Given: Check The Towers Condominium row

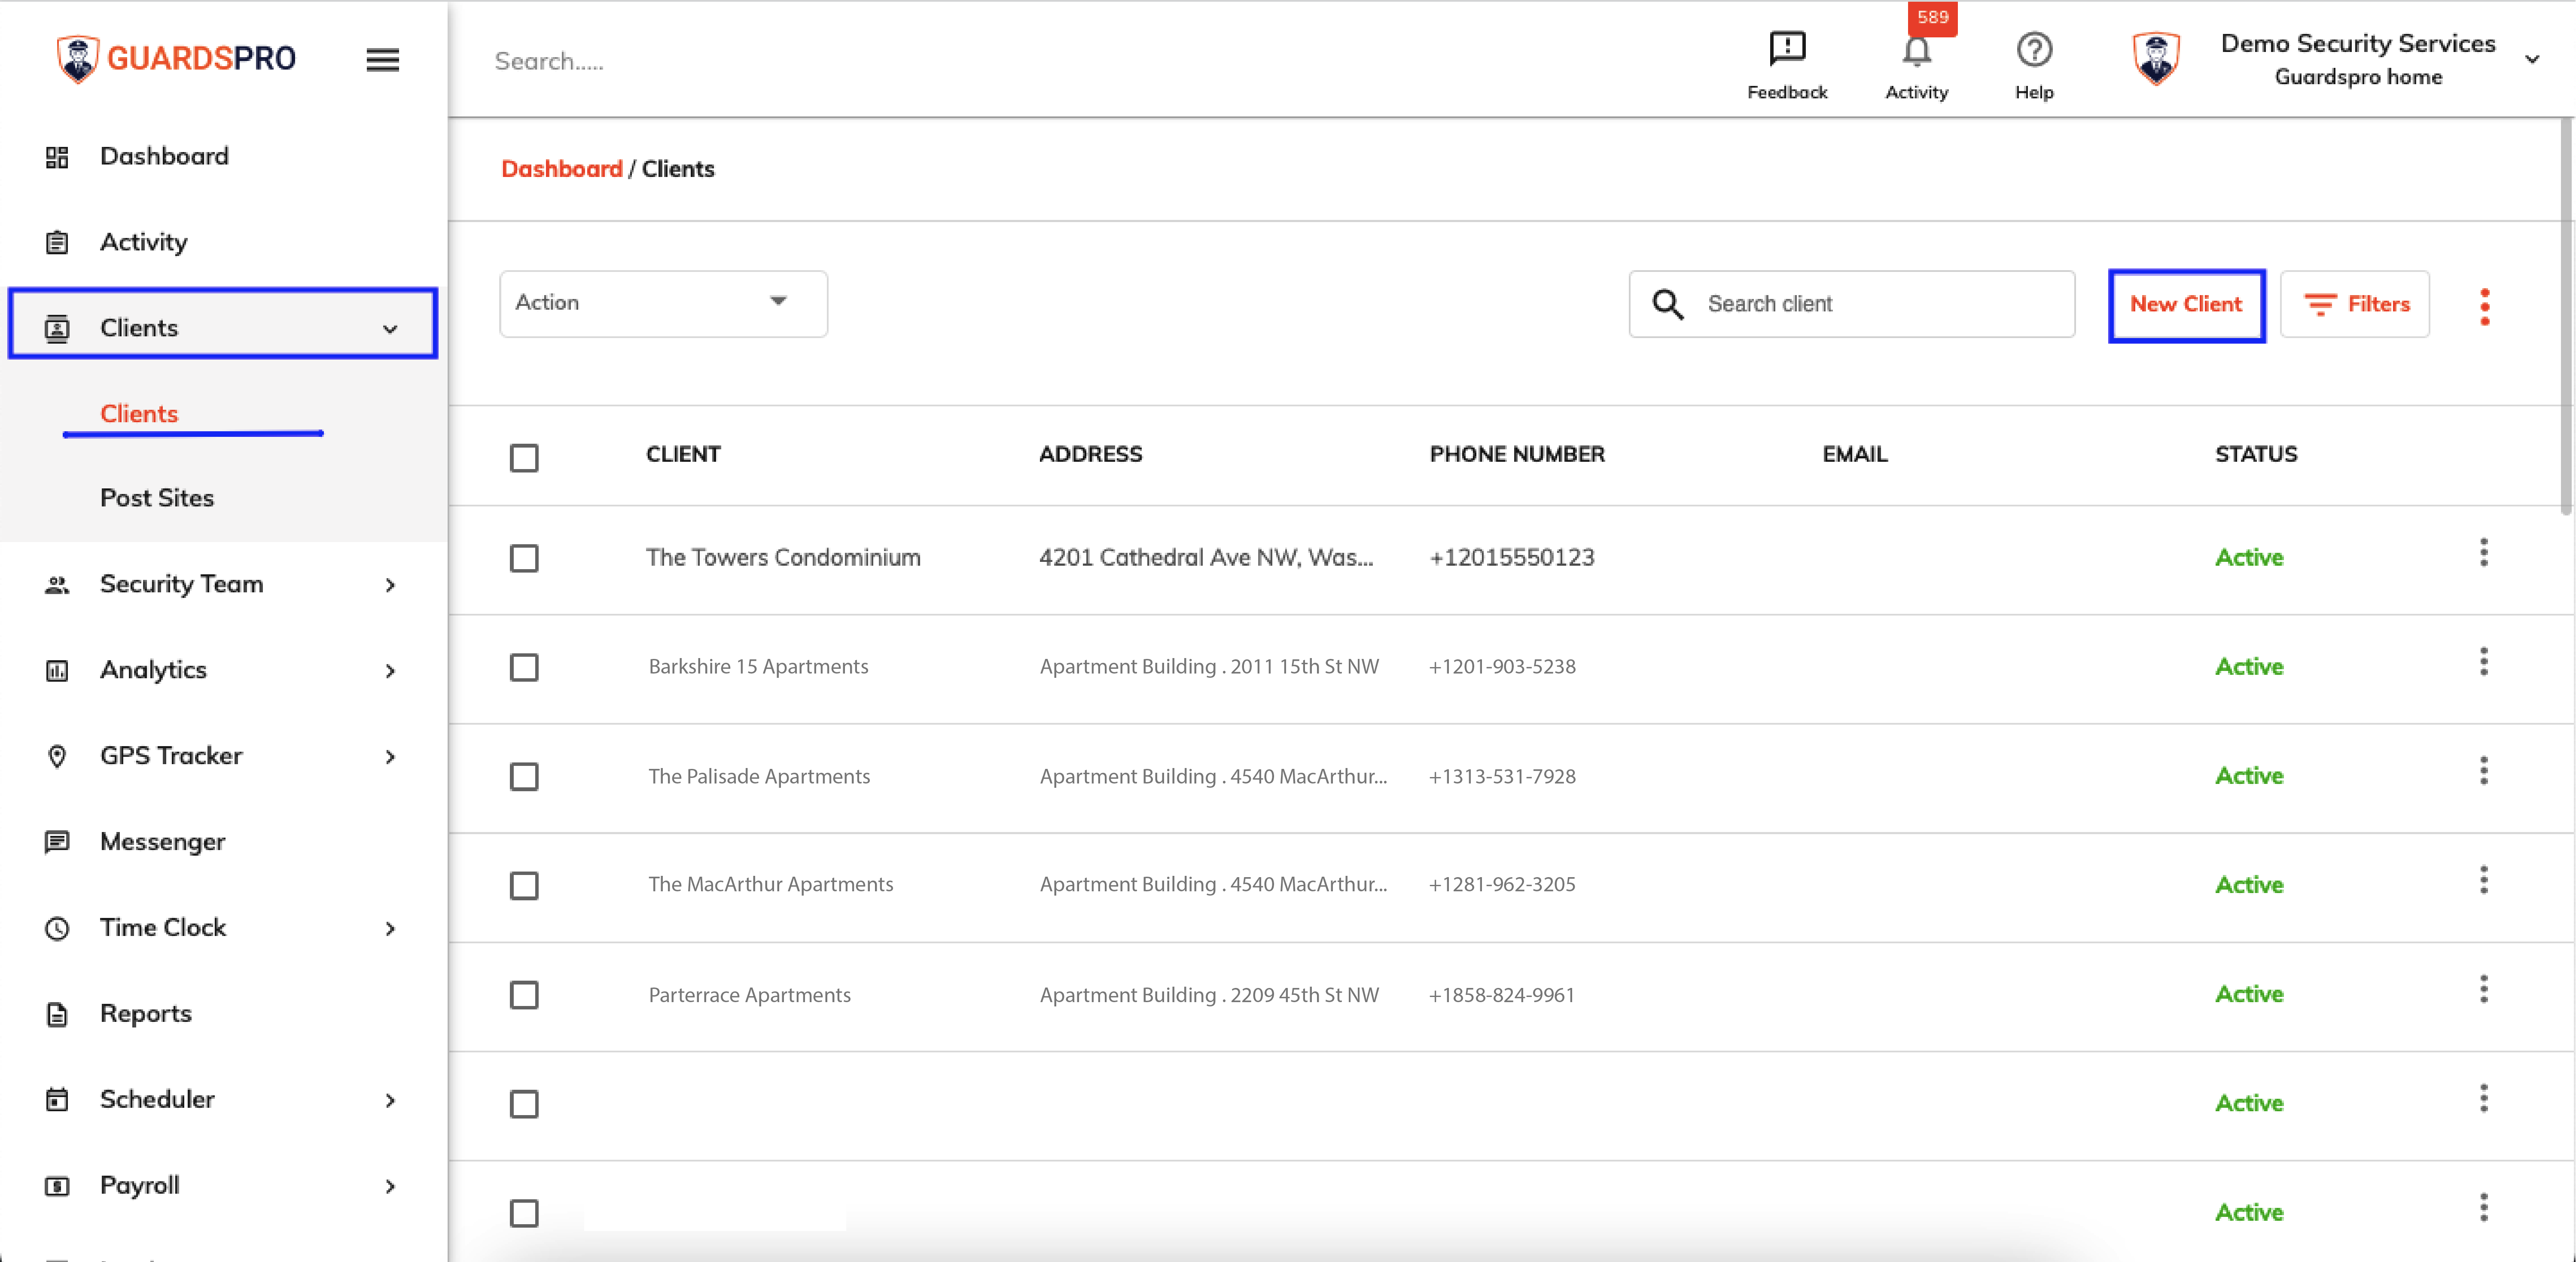Looking at the screenshot, I should click(524, 558).
